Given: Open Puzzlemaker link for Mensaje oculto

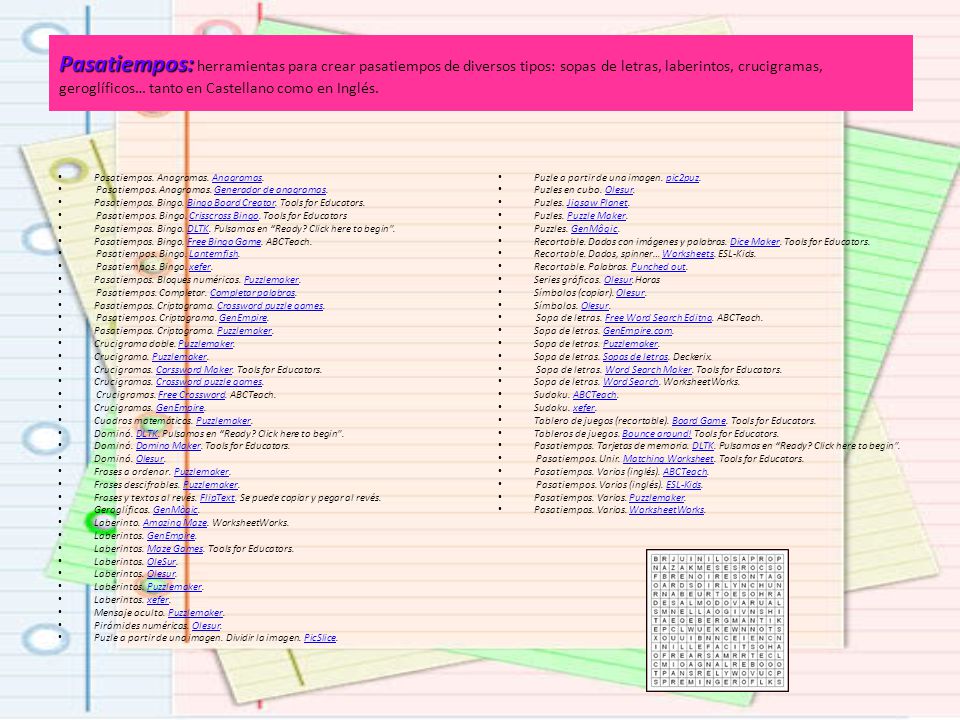Looking at the screenshot, I should (x=195, y=612).
